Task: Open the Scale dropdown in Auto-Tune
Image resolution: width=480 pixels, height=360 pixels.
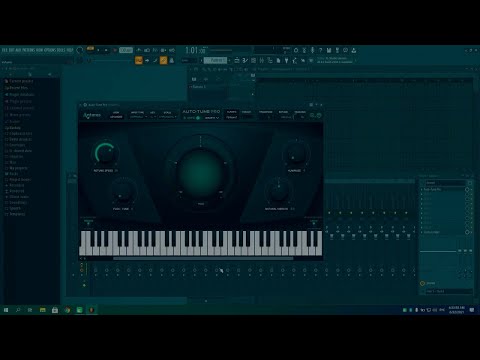Action: [x=168, y=117]
